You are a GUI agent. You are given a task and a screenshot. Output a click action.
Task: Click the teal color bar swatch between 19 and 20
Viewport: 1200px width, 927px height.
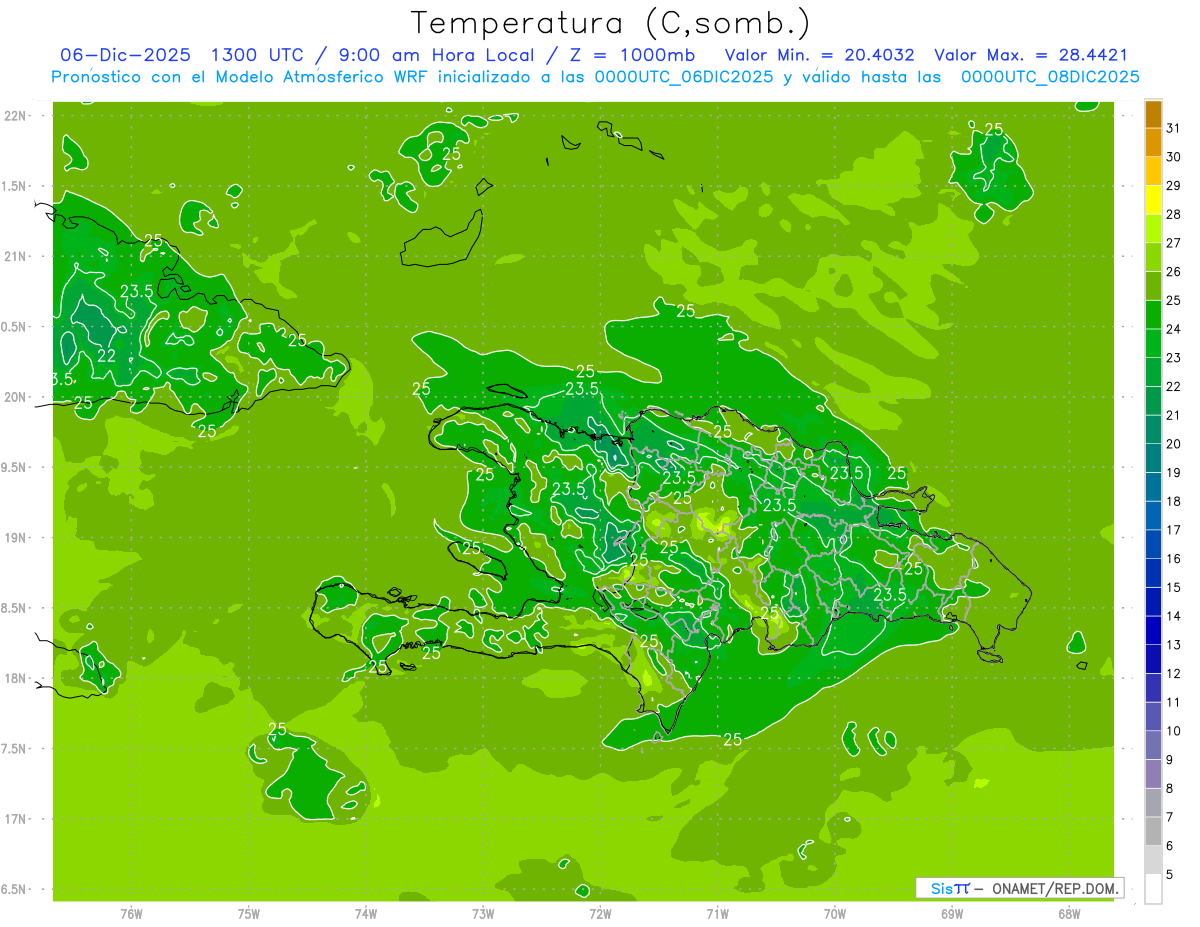click(x=1153, y=458)
